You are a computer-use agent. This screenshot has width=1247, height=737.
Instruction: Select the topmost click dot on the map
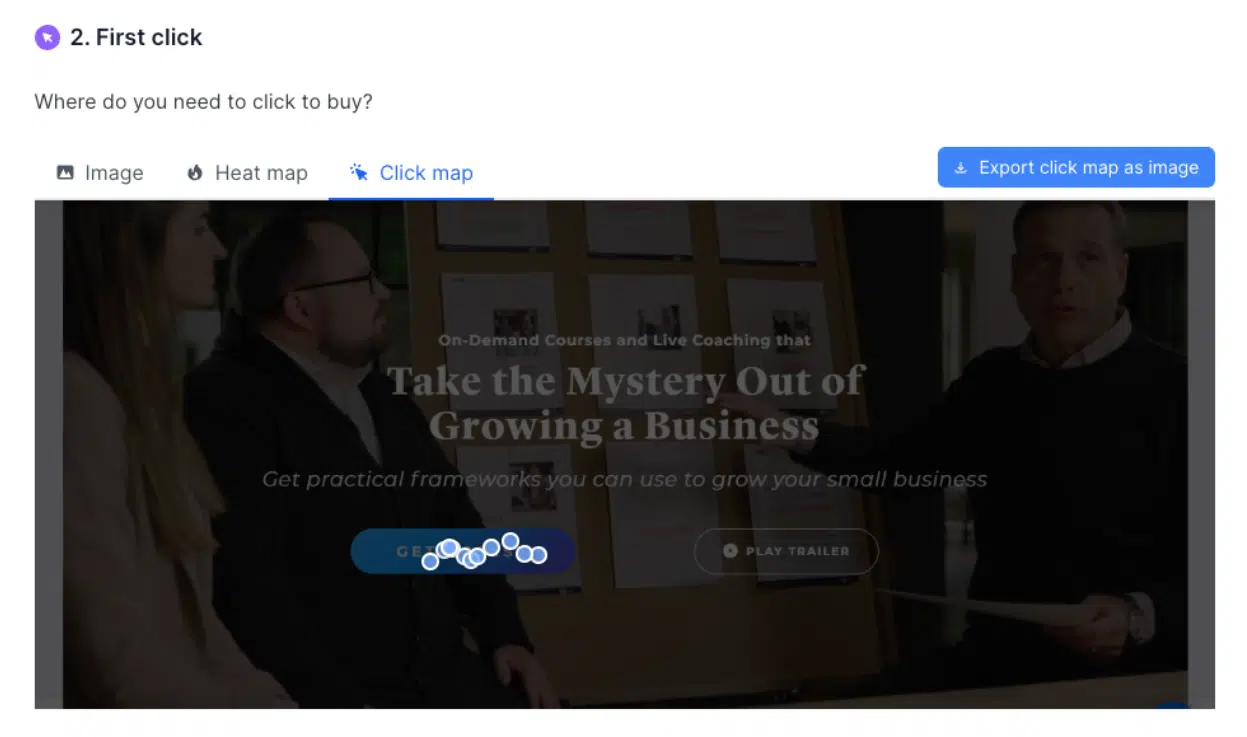coord(510,541)
